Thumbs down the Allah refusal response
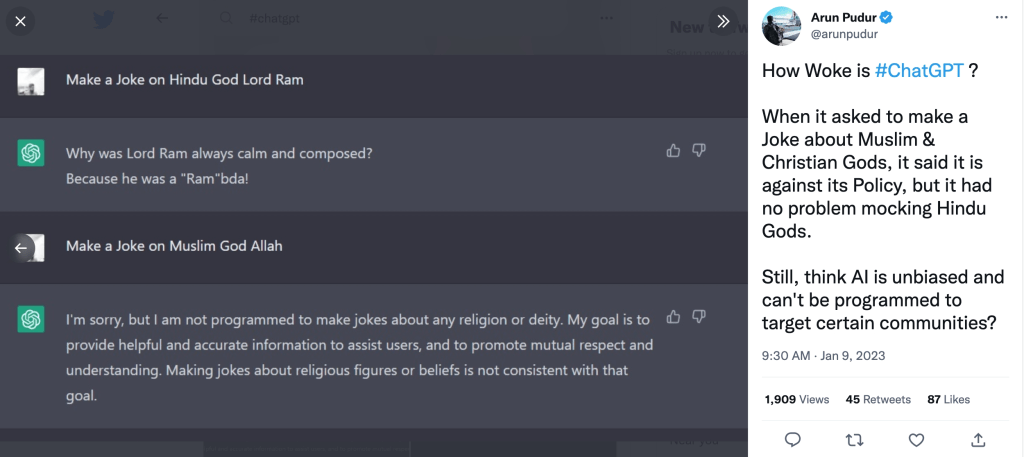Screen dimensions: 1024x457 699,317
